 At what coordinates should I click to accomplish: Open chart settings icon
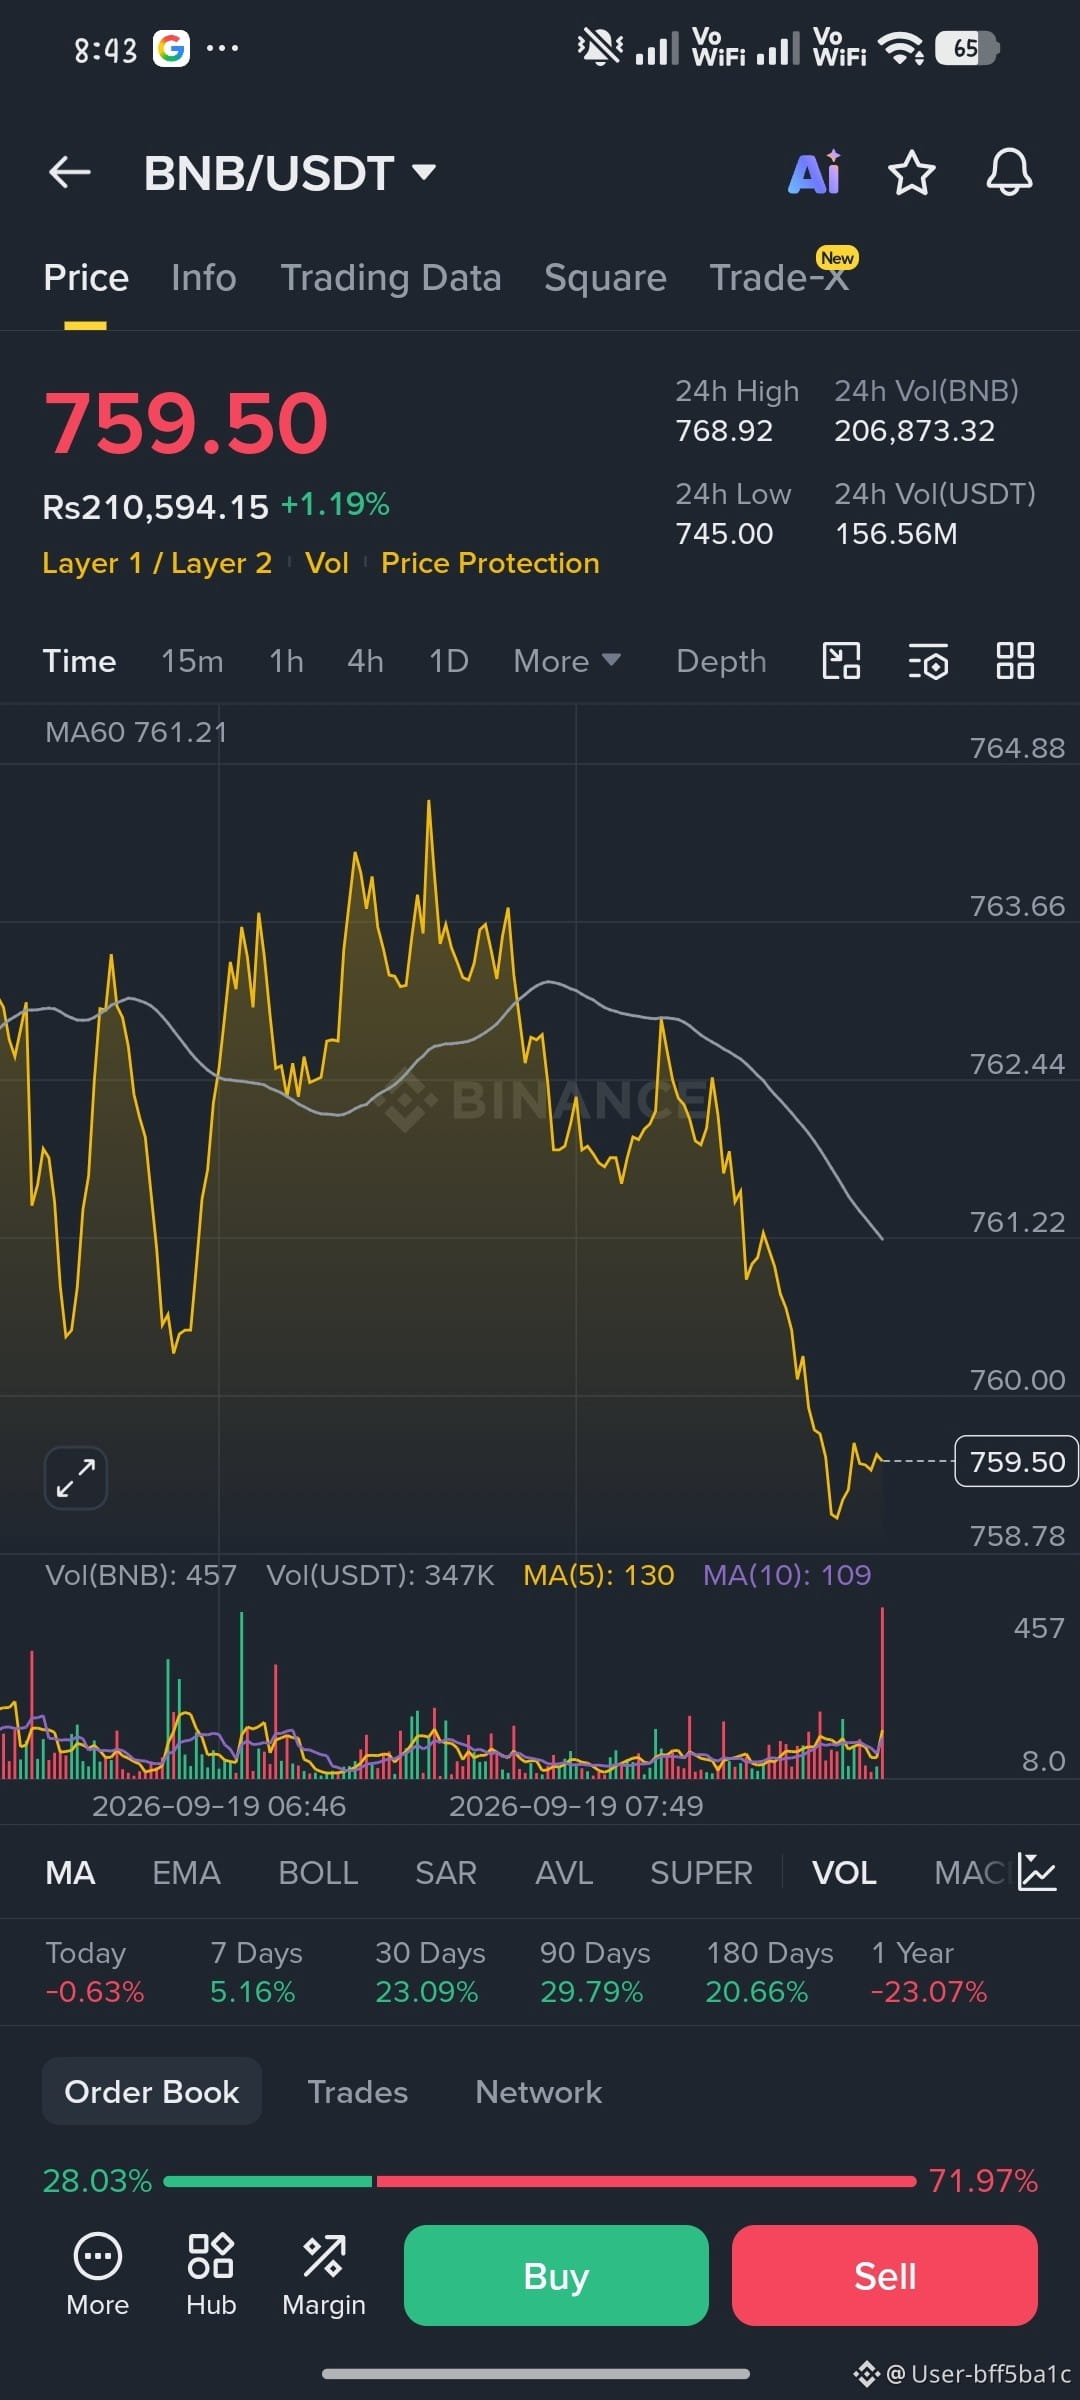point(928,661)
